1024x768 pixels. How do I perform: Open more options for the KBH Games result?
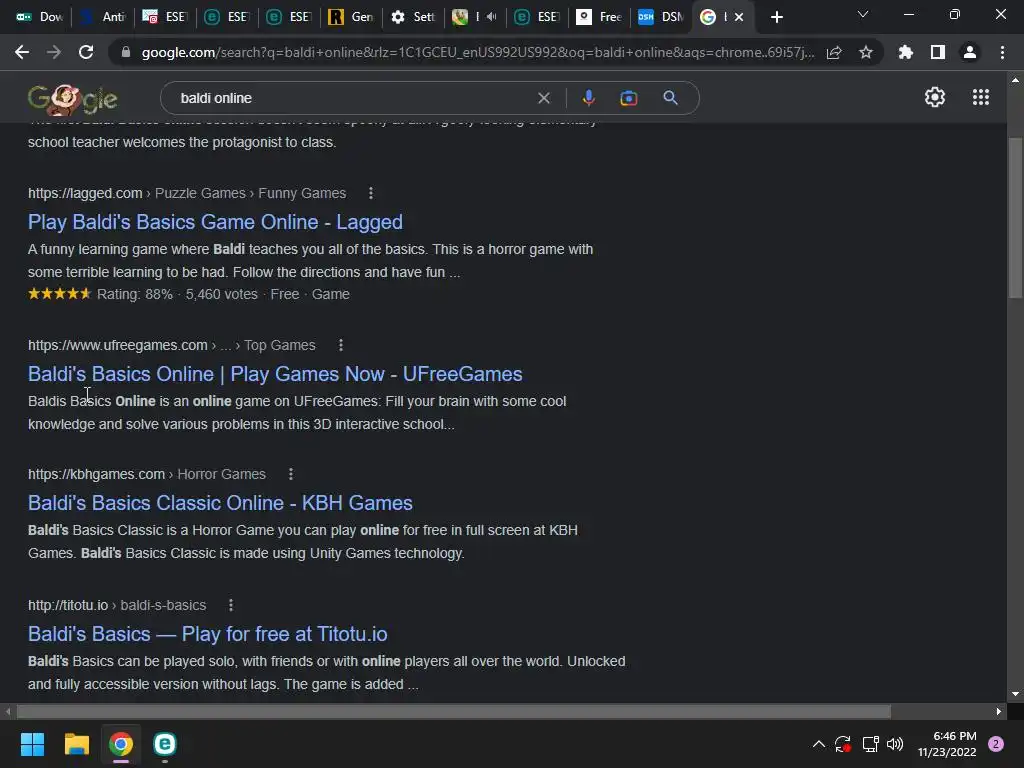pyautogui.click(x=291, y=474)
